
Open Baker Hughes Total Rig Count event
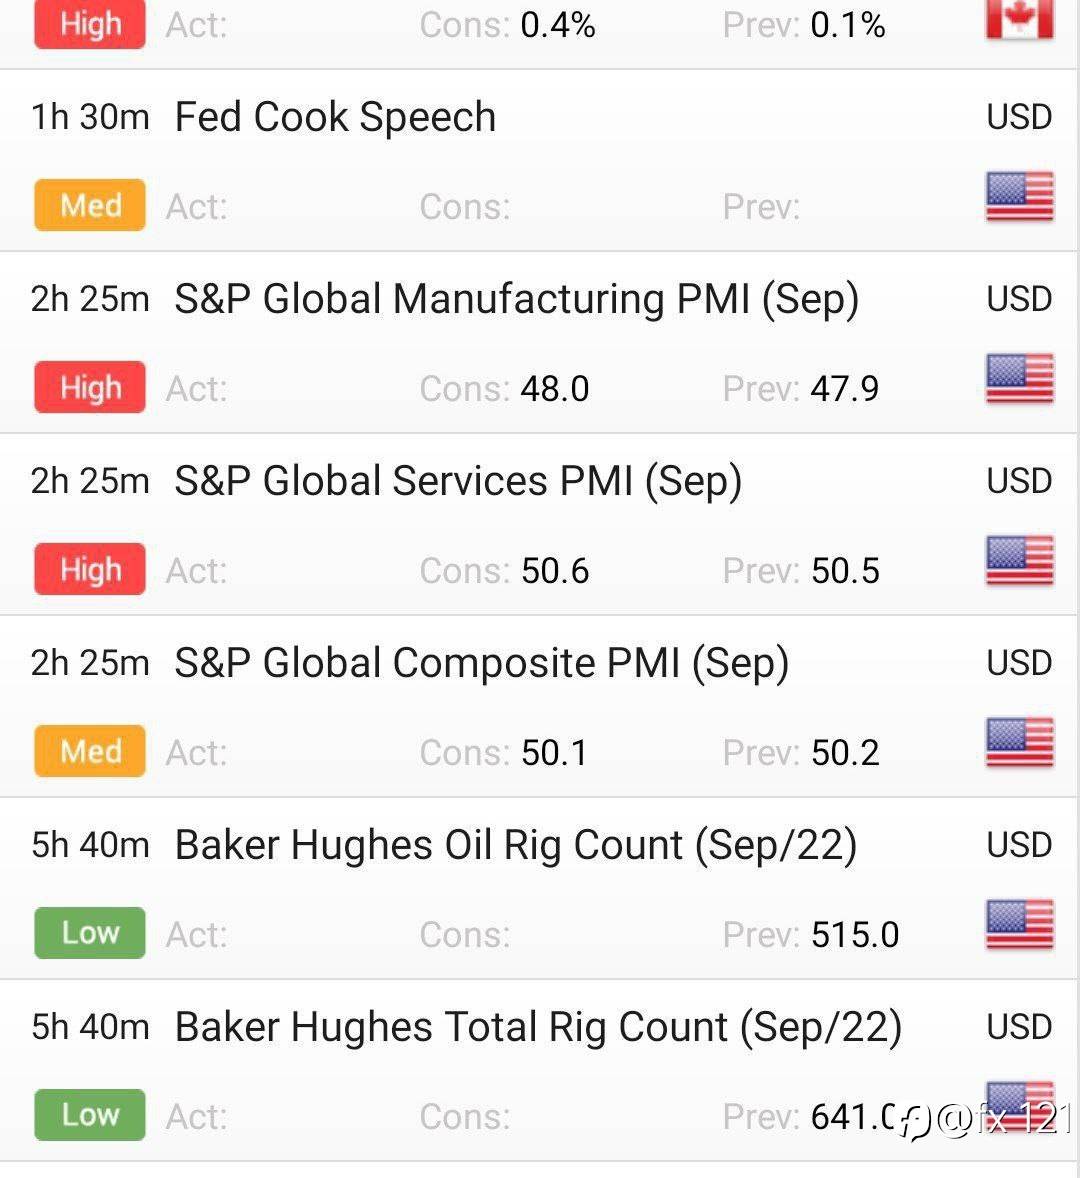coord(538,1027)
